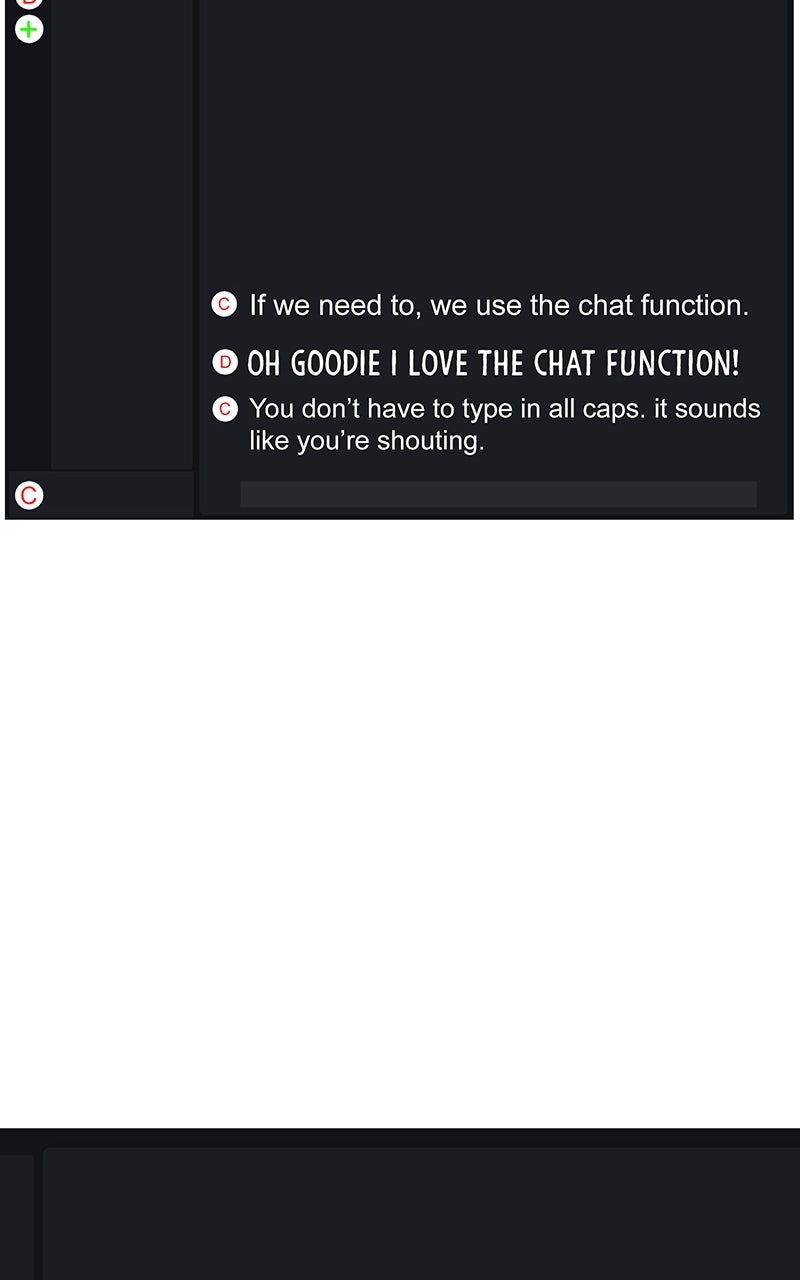The width and height of the screenshot is (800, 1280).
Task: Click the lower window's main chat panel
Action: click(x=420, y=1215)
